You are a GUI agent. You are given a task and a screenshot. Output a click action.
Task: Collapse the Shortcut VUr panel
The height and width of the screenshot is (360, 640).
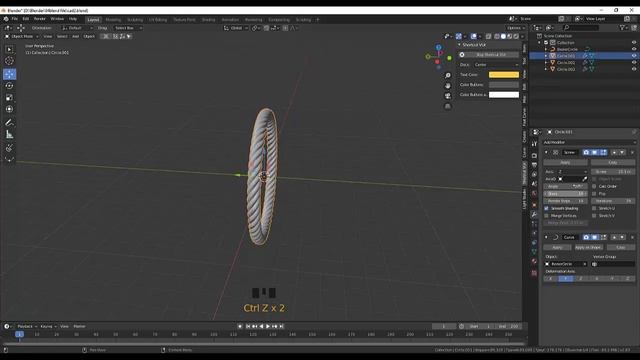pos(459,45)
